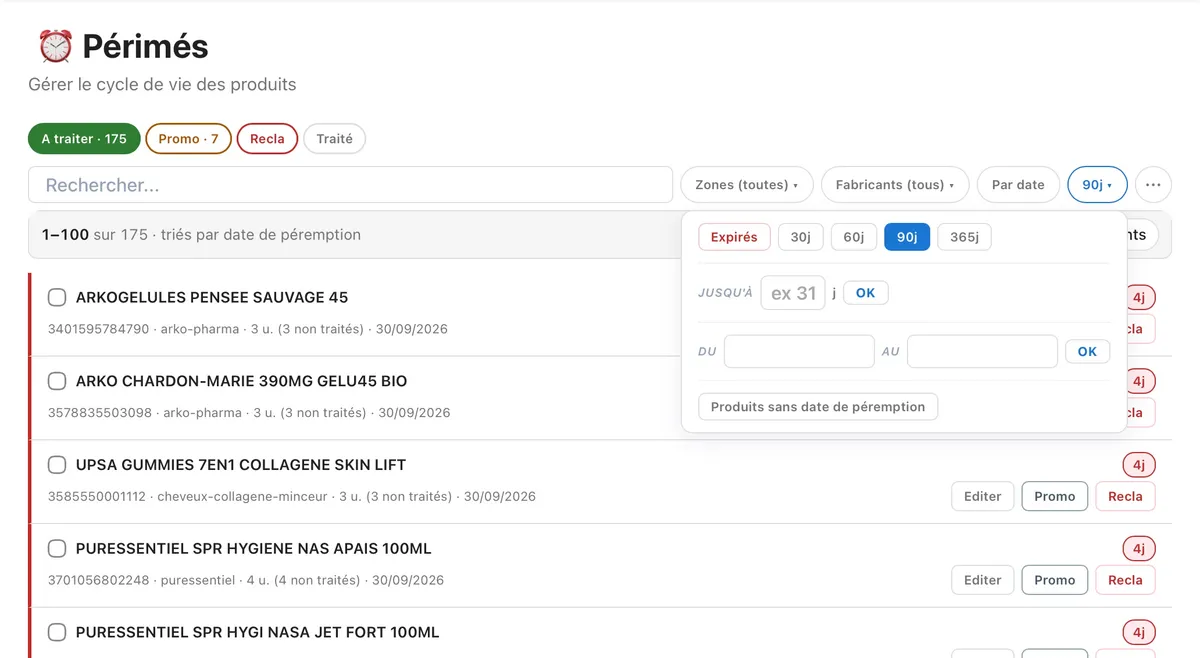Image resolution: width=1200 pixels, height=658 pixels.
Task: Switch to the Promo · 7 tab
Action: pyautogui.click(x=188, y=139)
